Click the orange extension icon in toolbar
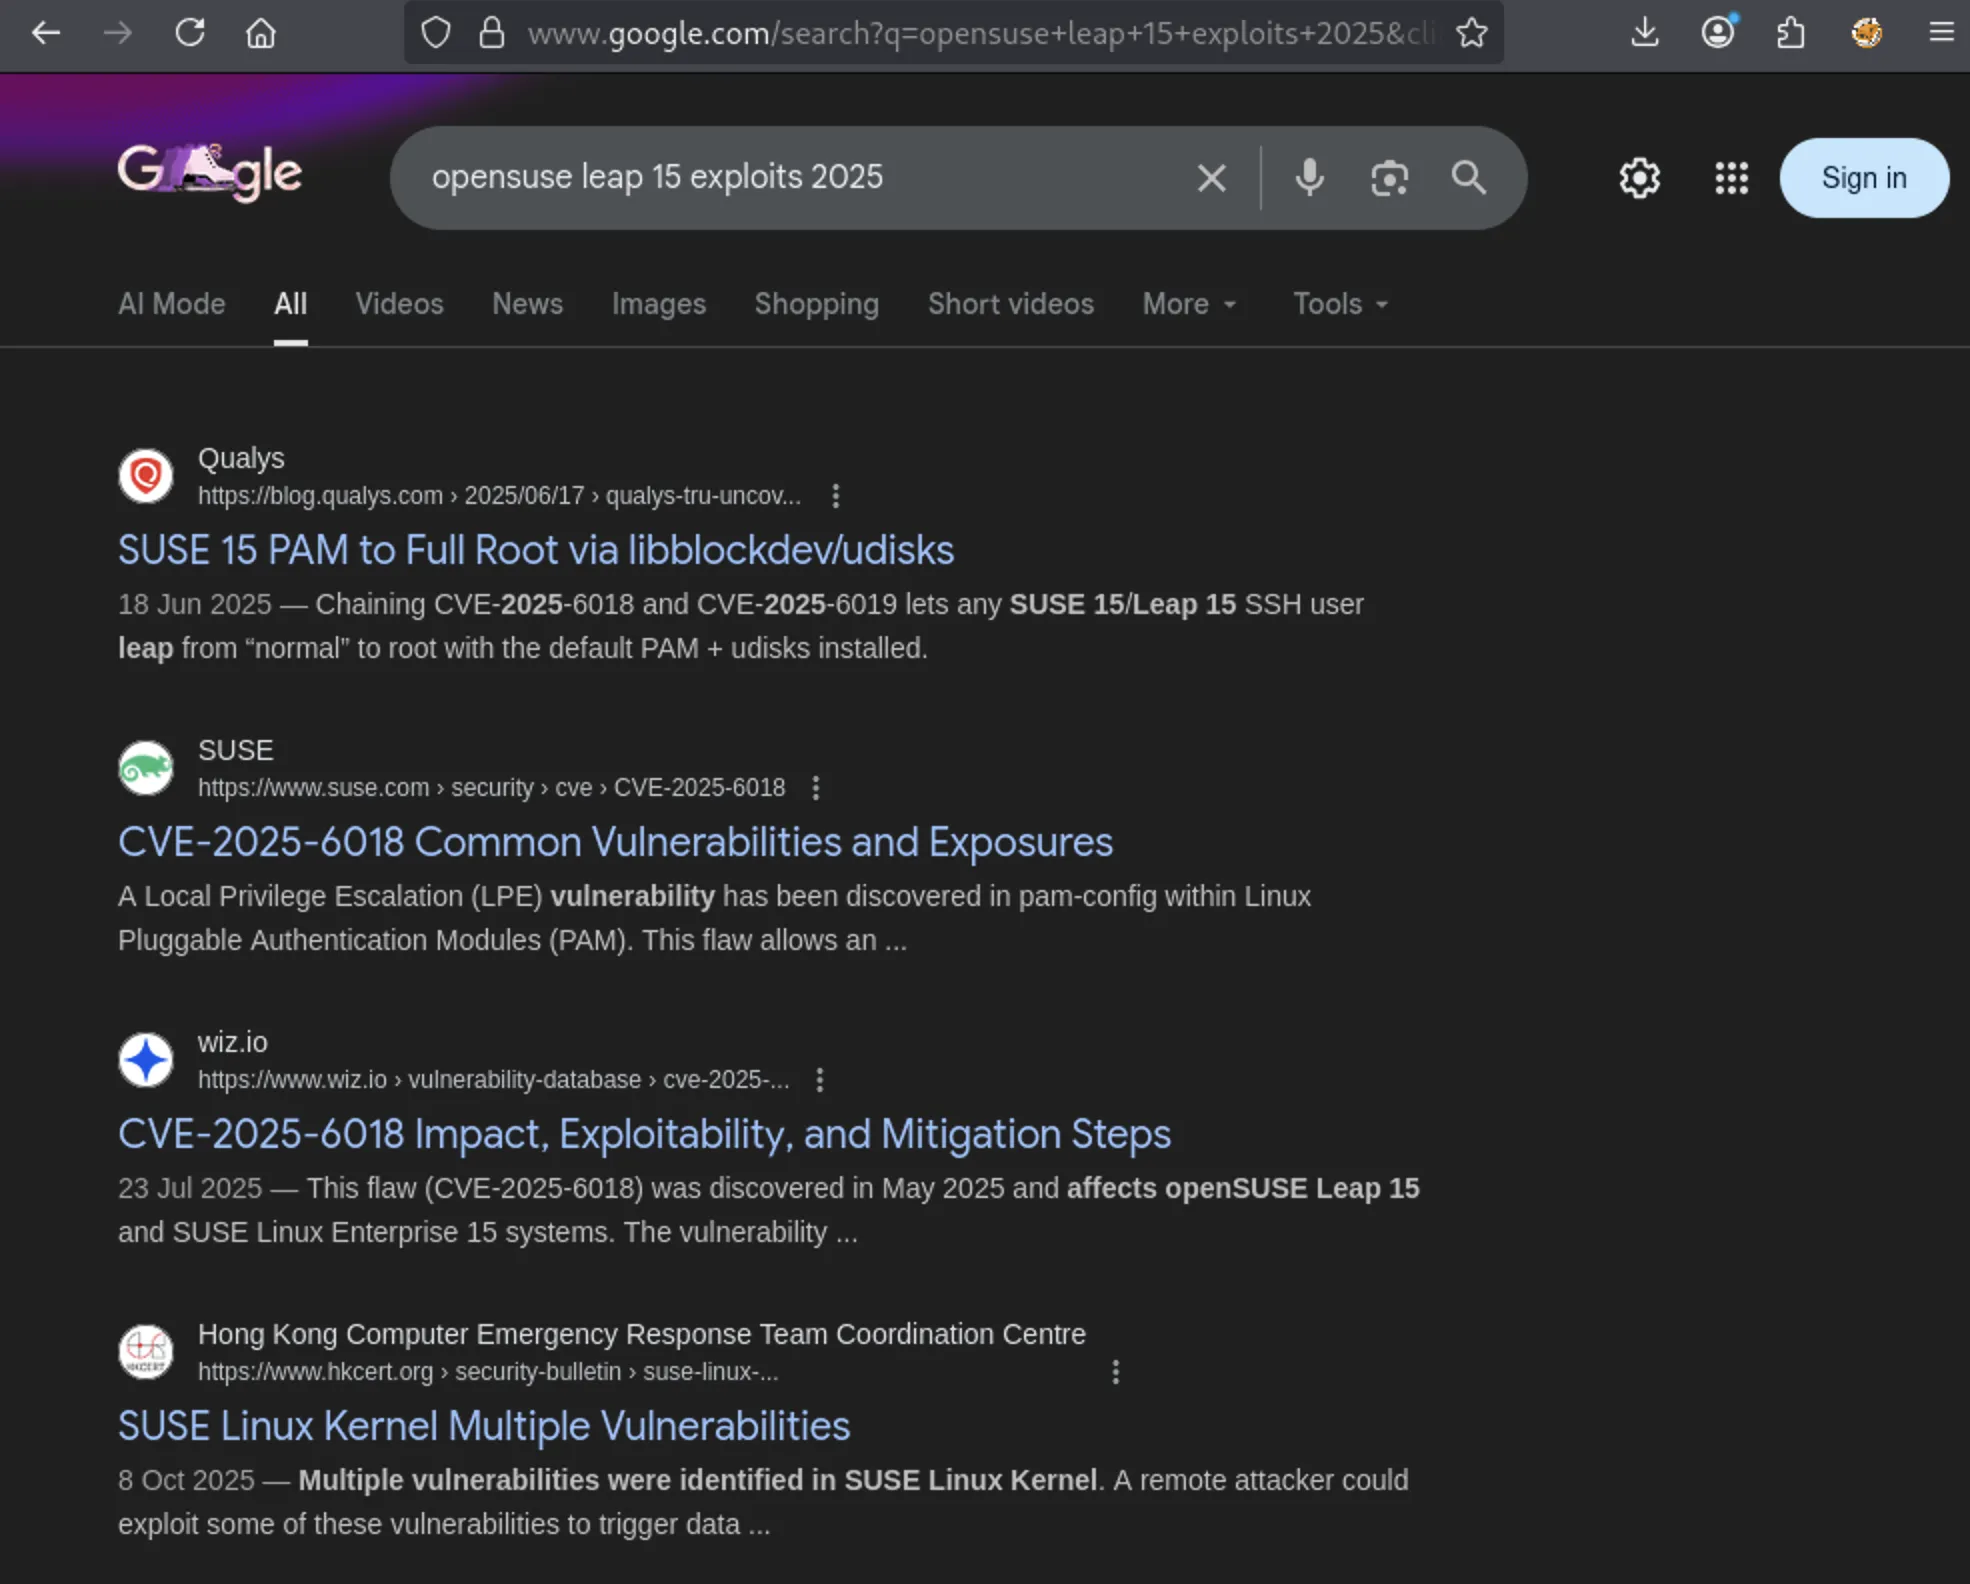This screenshot has width=1970, height=1584. click(1866, 33)
